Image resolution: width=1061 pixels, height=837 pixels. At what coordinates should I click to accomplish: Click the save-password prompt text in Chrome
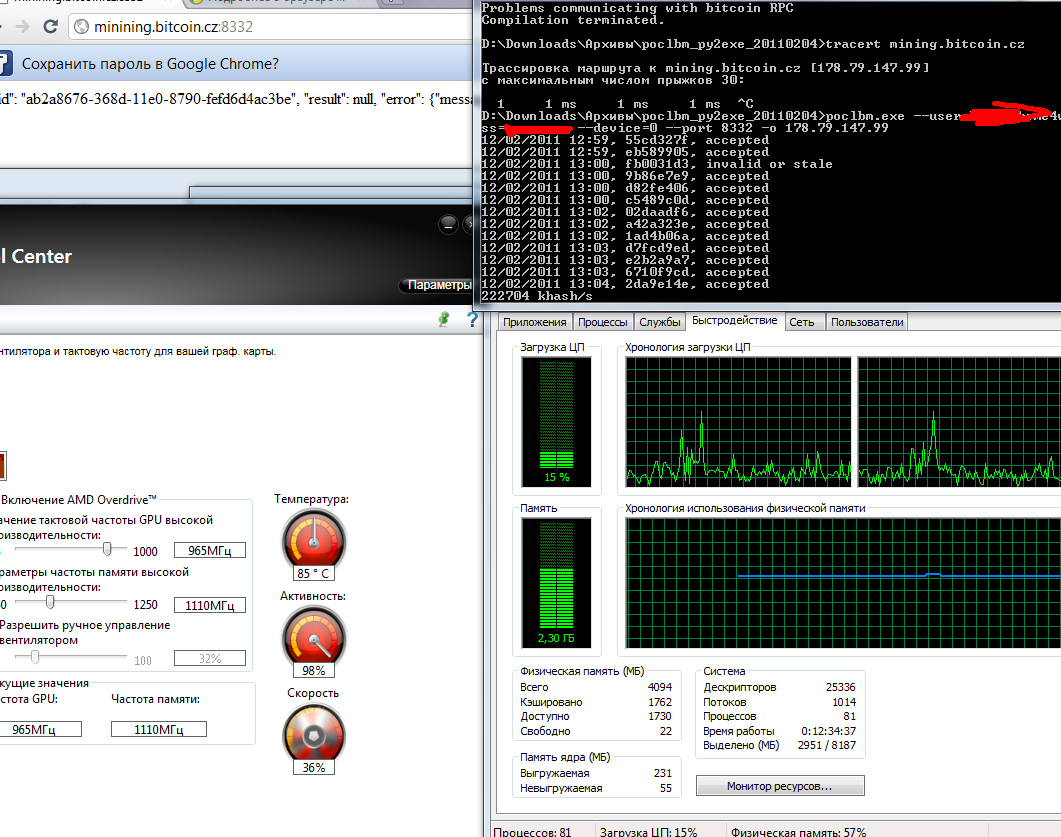[150, 64]
